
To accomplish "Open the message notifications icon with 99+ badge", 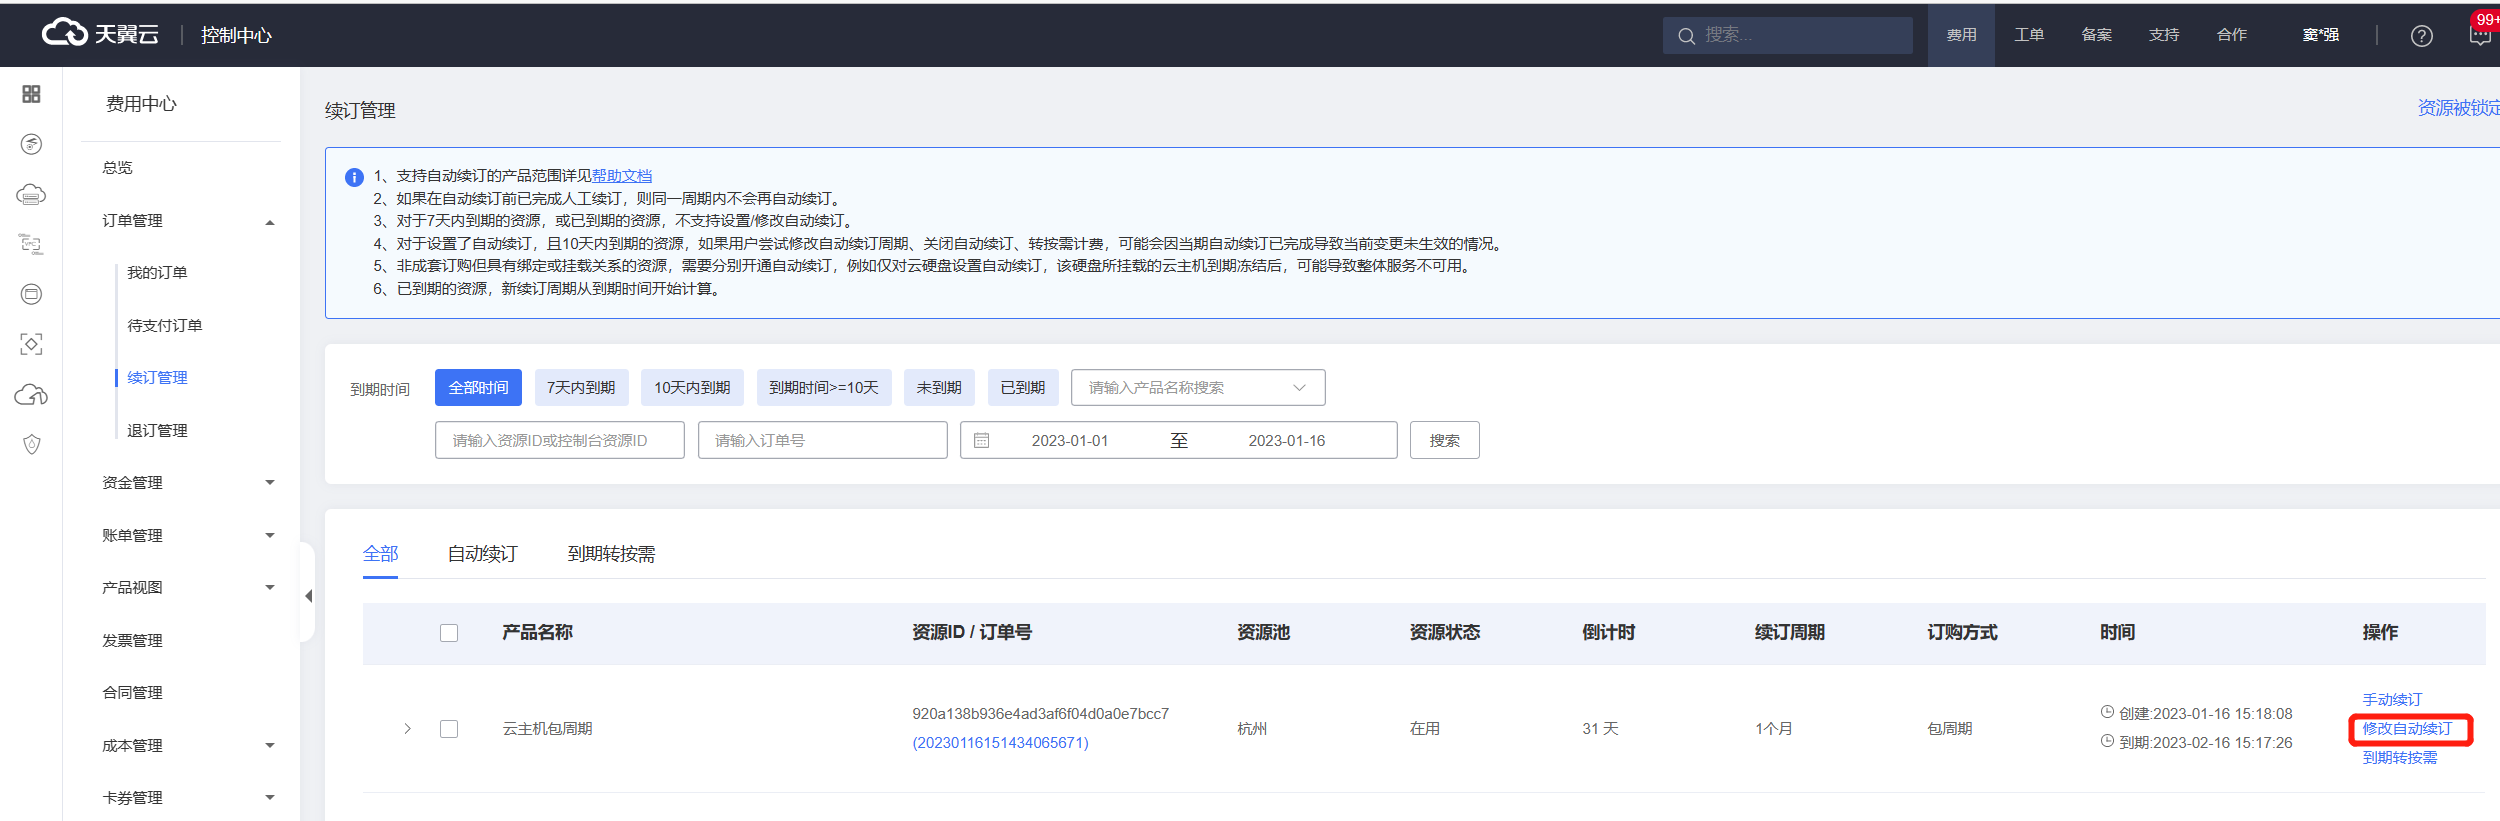I will coord(2480,36).
